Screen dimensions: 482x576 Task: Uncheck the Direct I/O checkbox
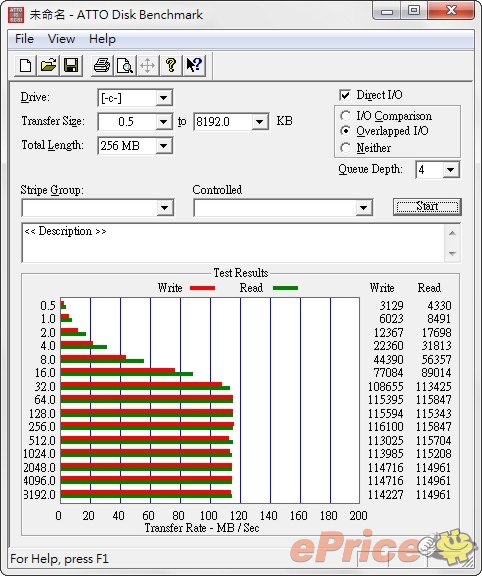(345, 95)
